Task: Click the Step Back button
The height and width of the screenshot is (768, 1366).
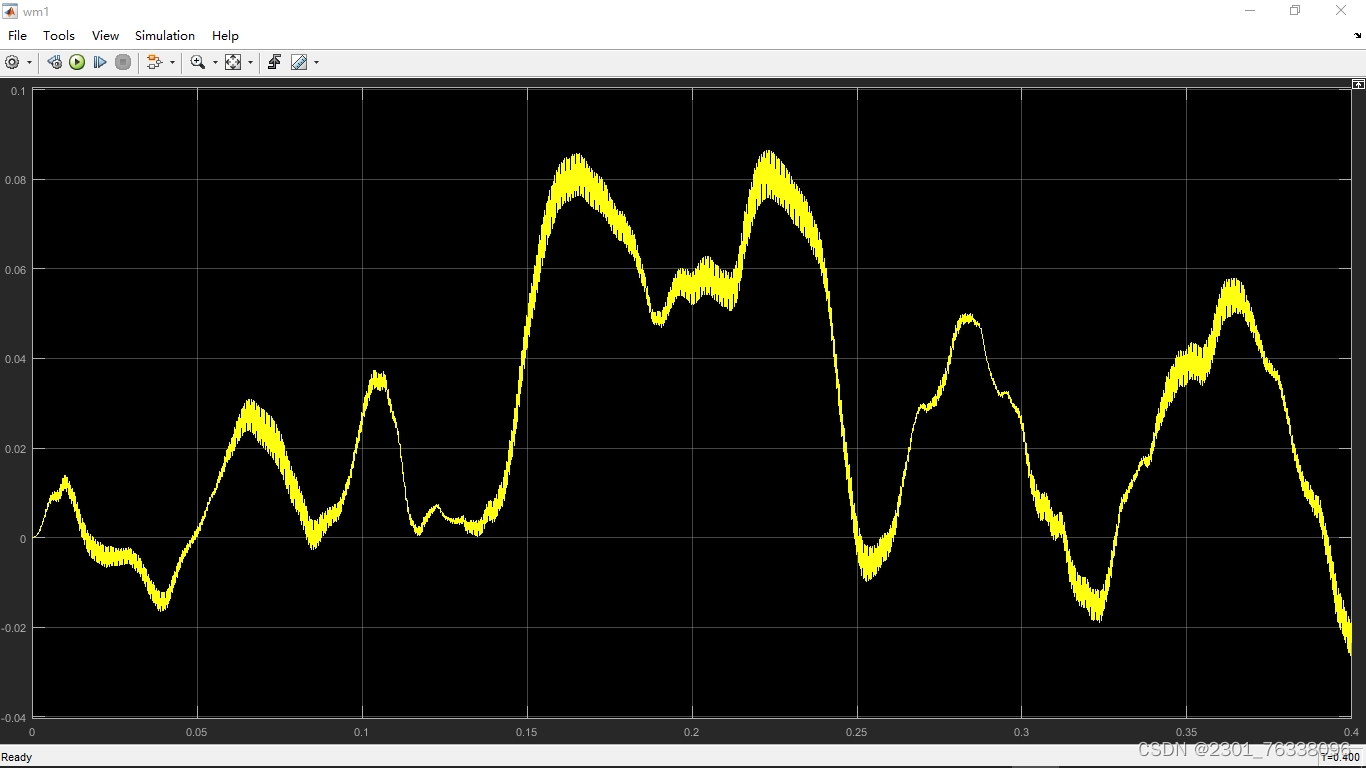Action: (x=54, y=62)
